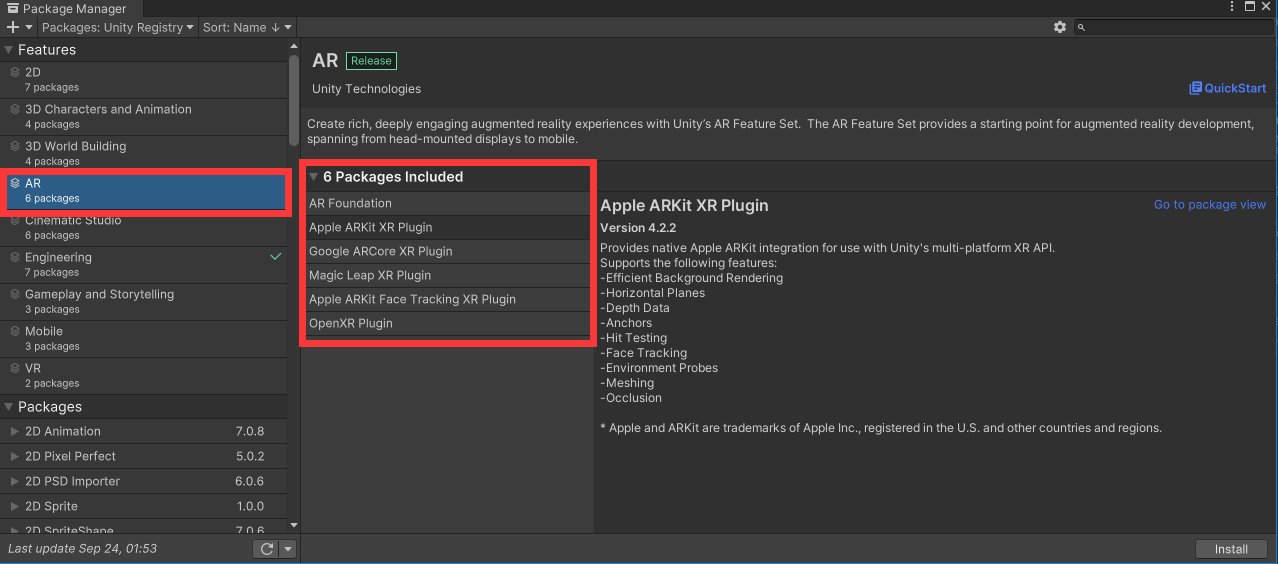The width and height of the screenshot is (1278, 564).
Task: Click Version 4.2.2 text
Action: click(638, 228)
